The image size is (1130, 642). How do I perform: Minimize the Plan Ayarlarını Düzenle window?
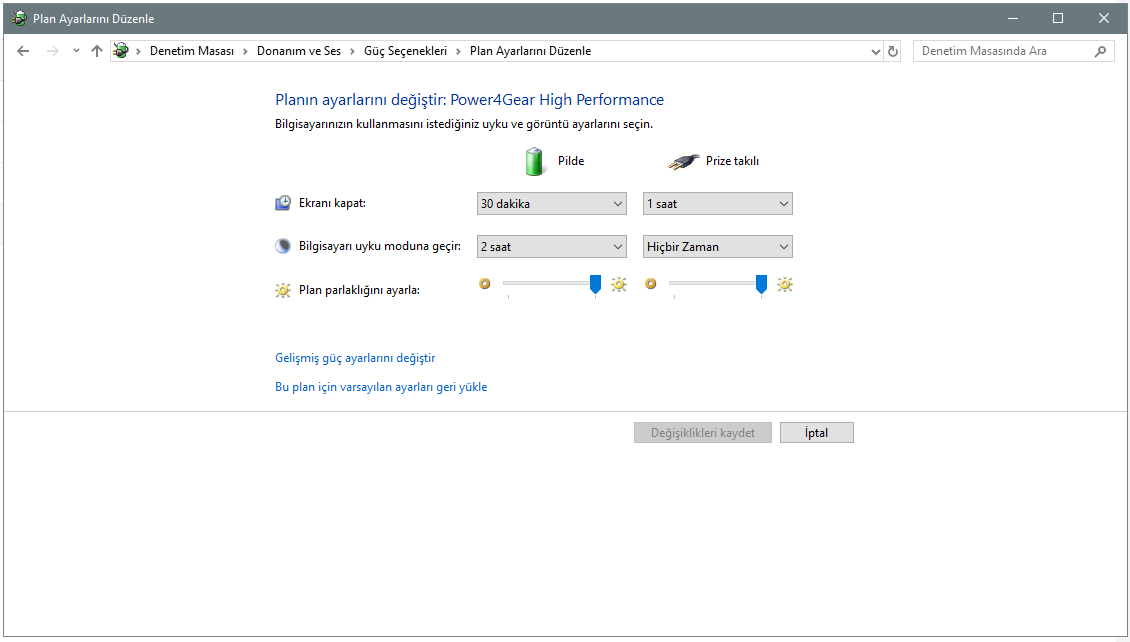[1013, 19]
